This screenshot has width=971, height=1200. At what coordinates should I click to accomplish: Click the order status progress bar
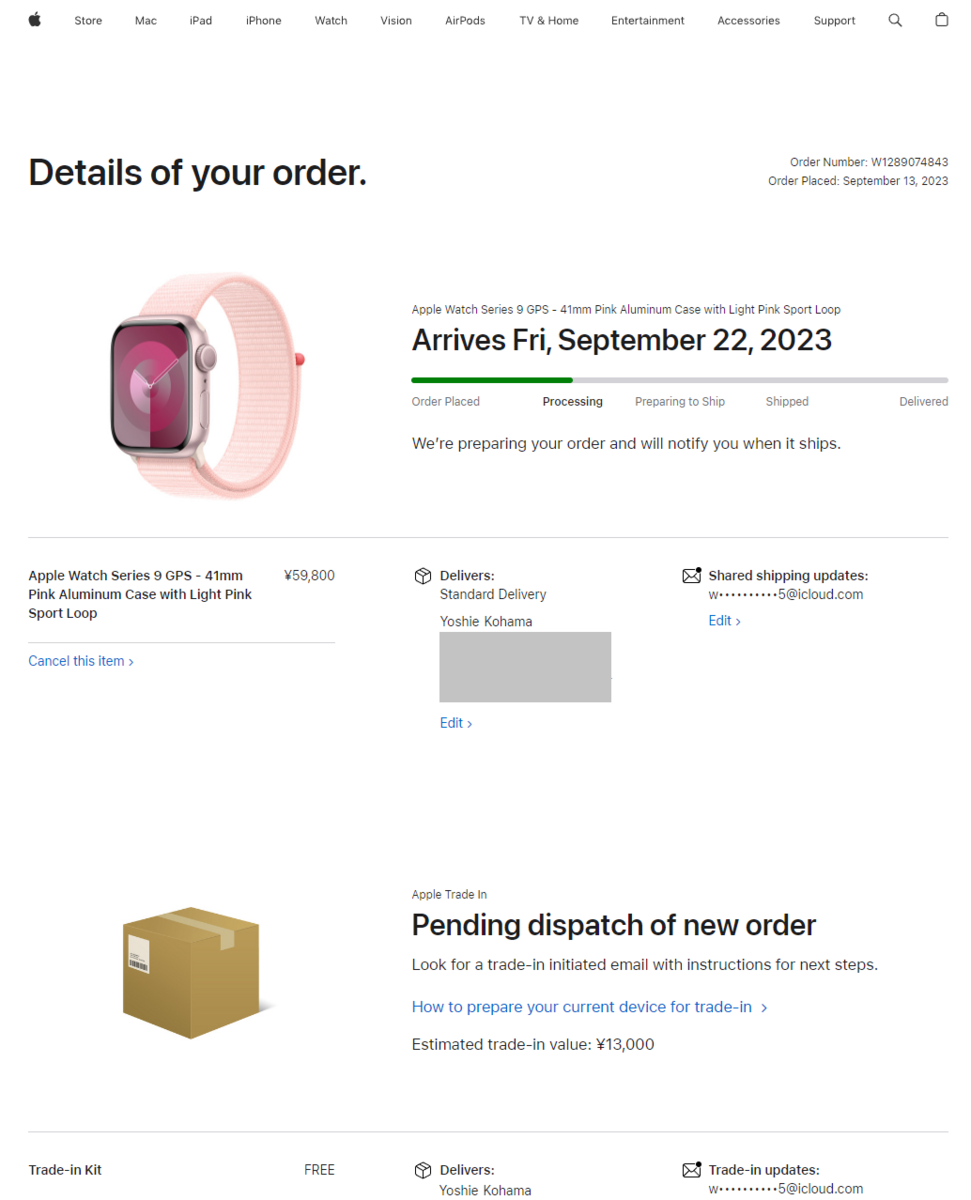[x=679, y=380]
